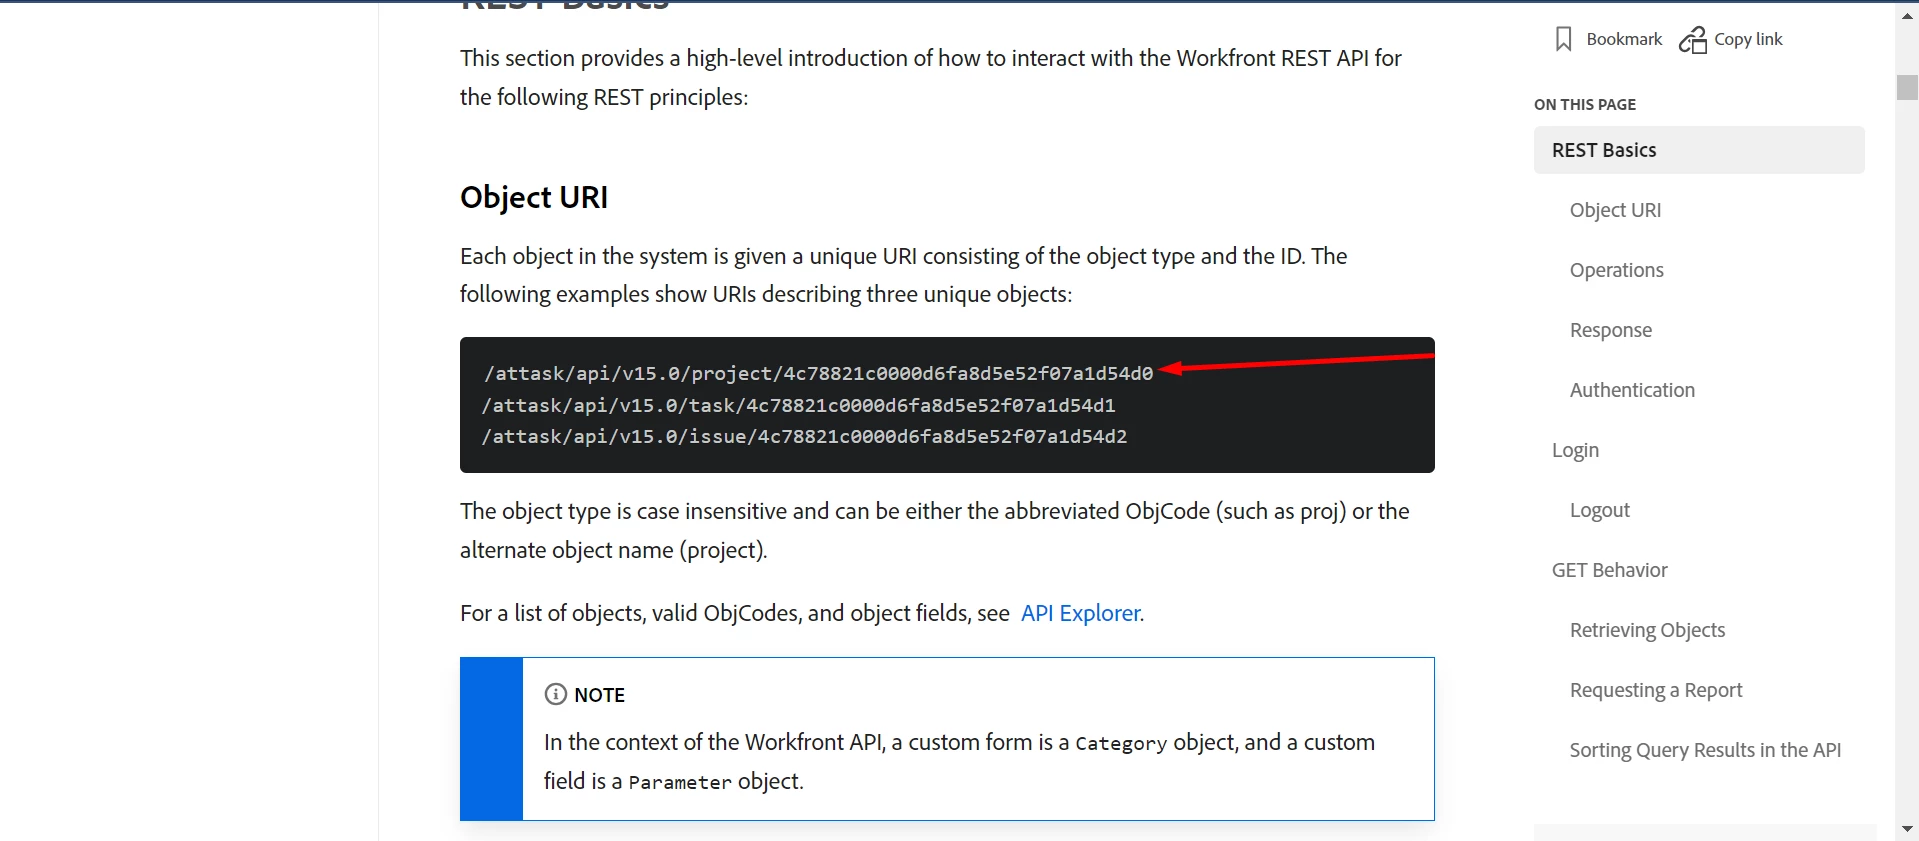Open the API Explorer link
Image resolution: width=1919 pixels, height=841 pixels.
[1080, 613]
